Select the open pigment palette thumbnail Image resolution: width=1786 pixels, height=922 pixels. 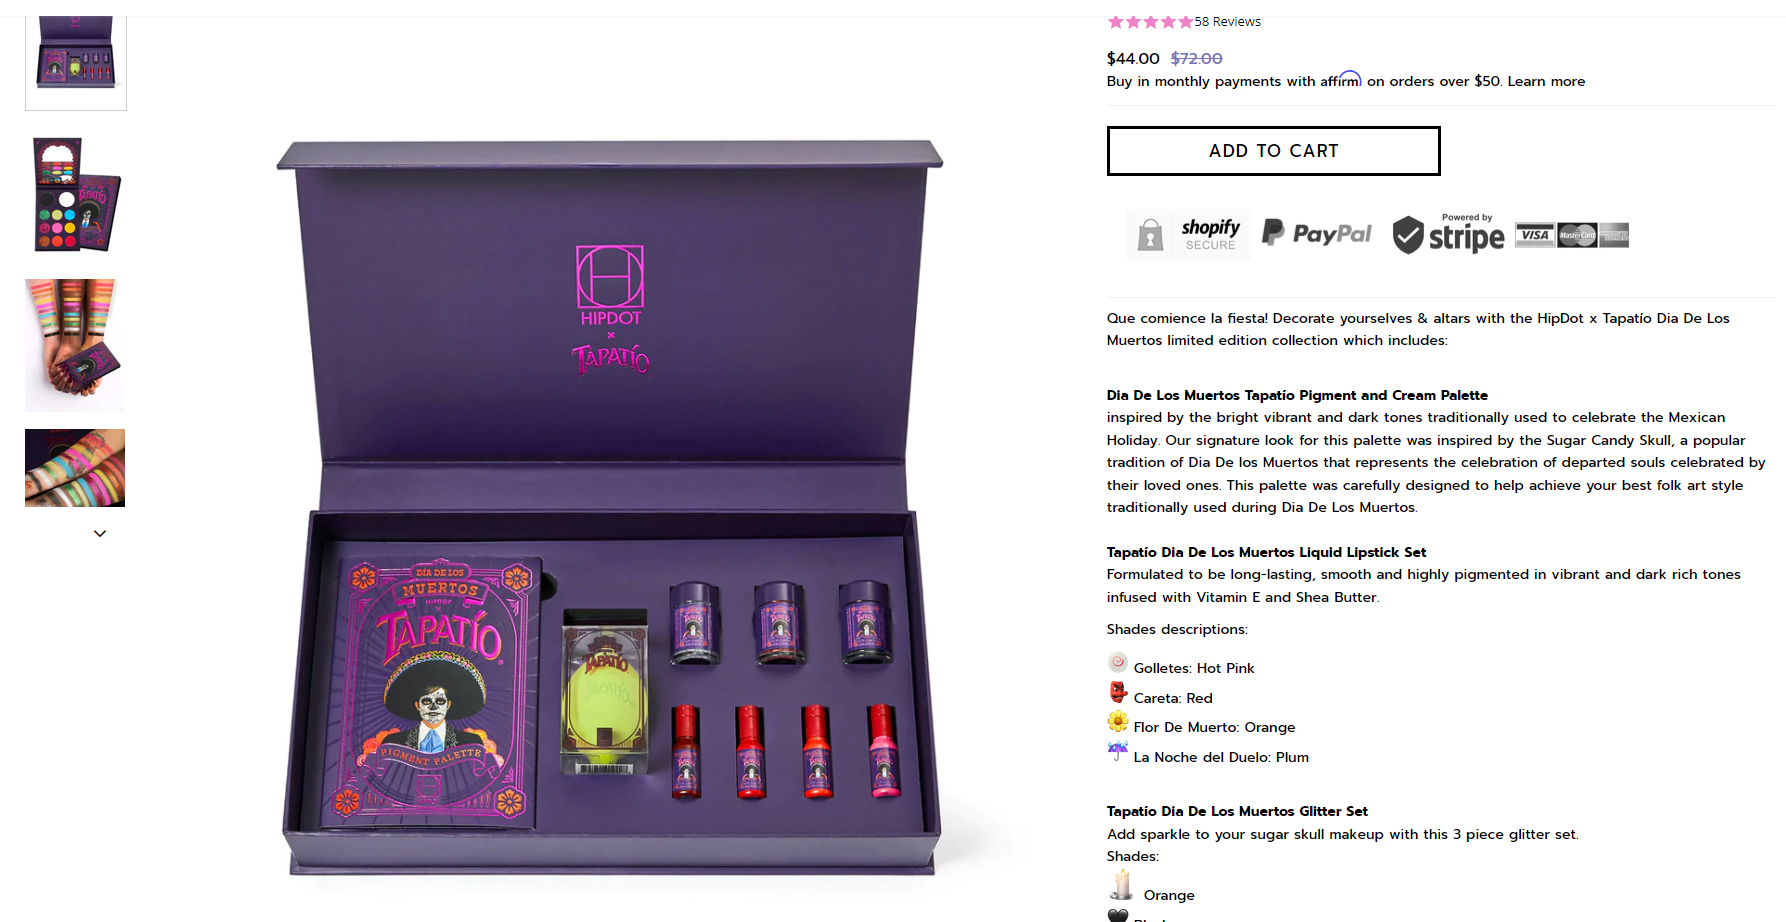(76, 194)
